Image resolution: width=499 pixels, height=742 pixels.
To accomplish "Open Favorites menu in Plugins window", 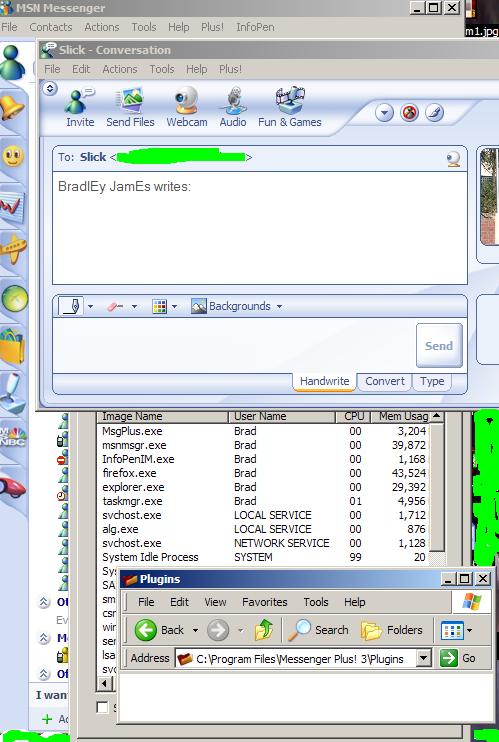I will (x=265, y=602).
